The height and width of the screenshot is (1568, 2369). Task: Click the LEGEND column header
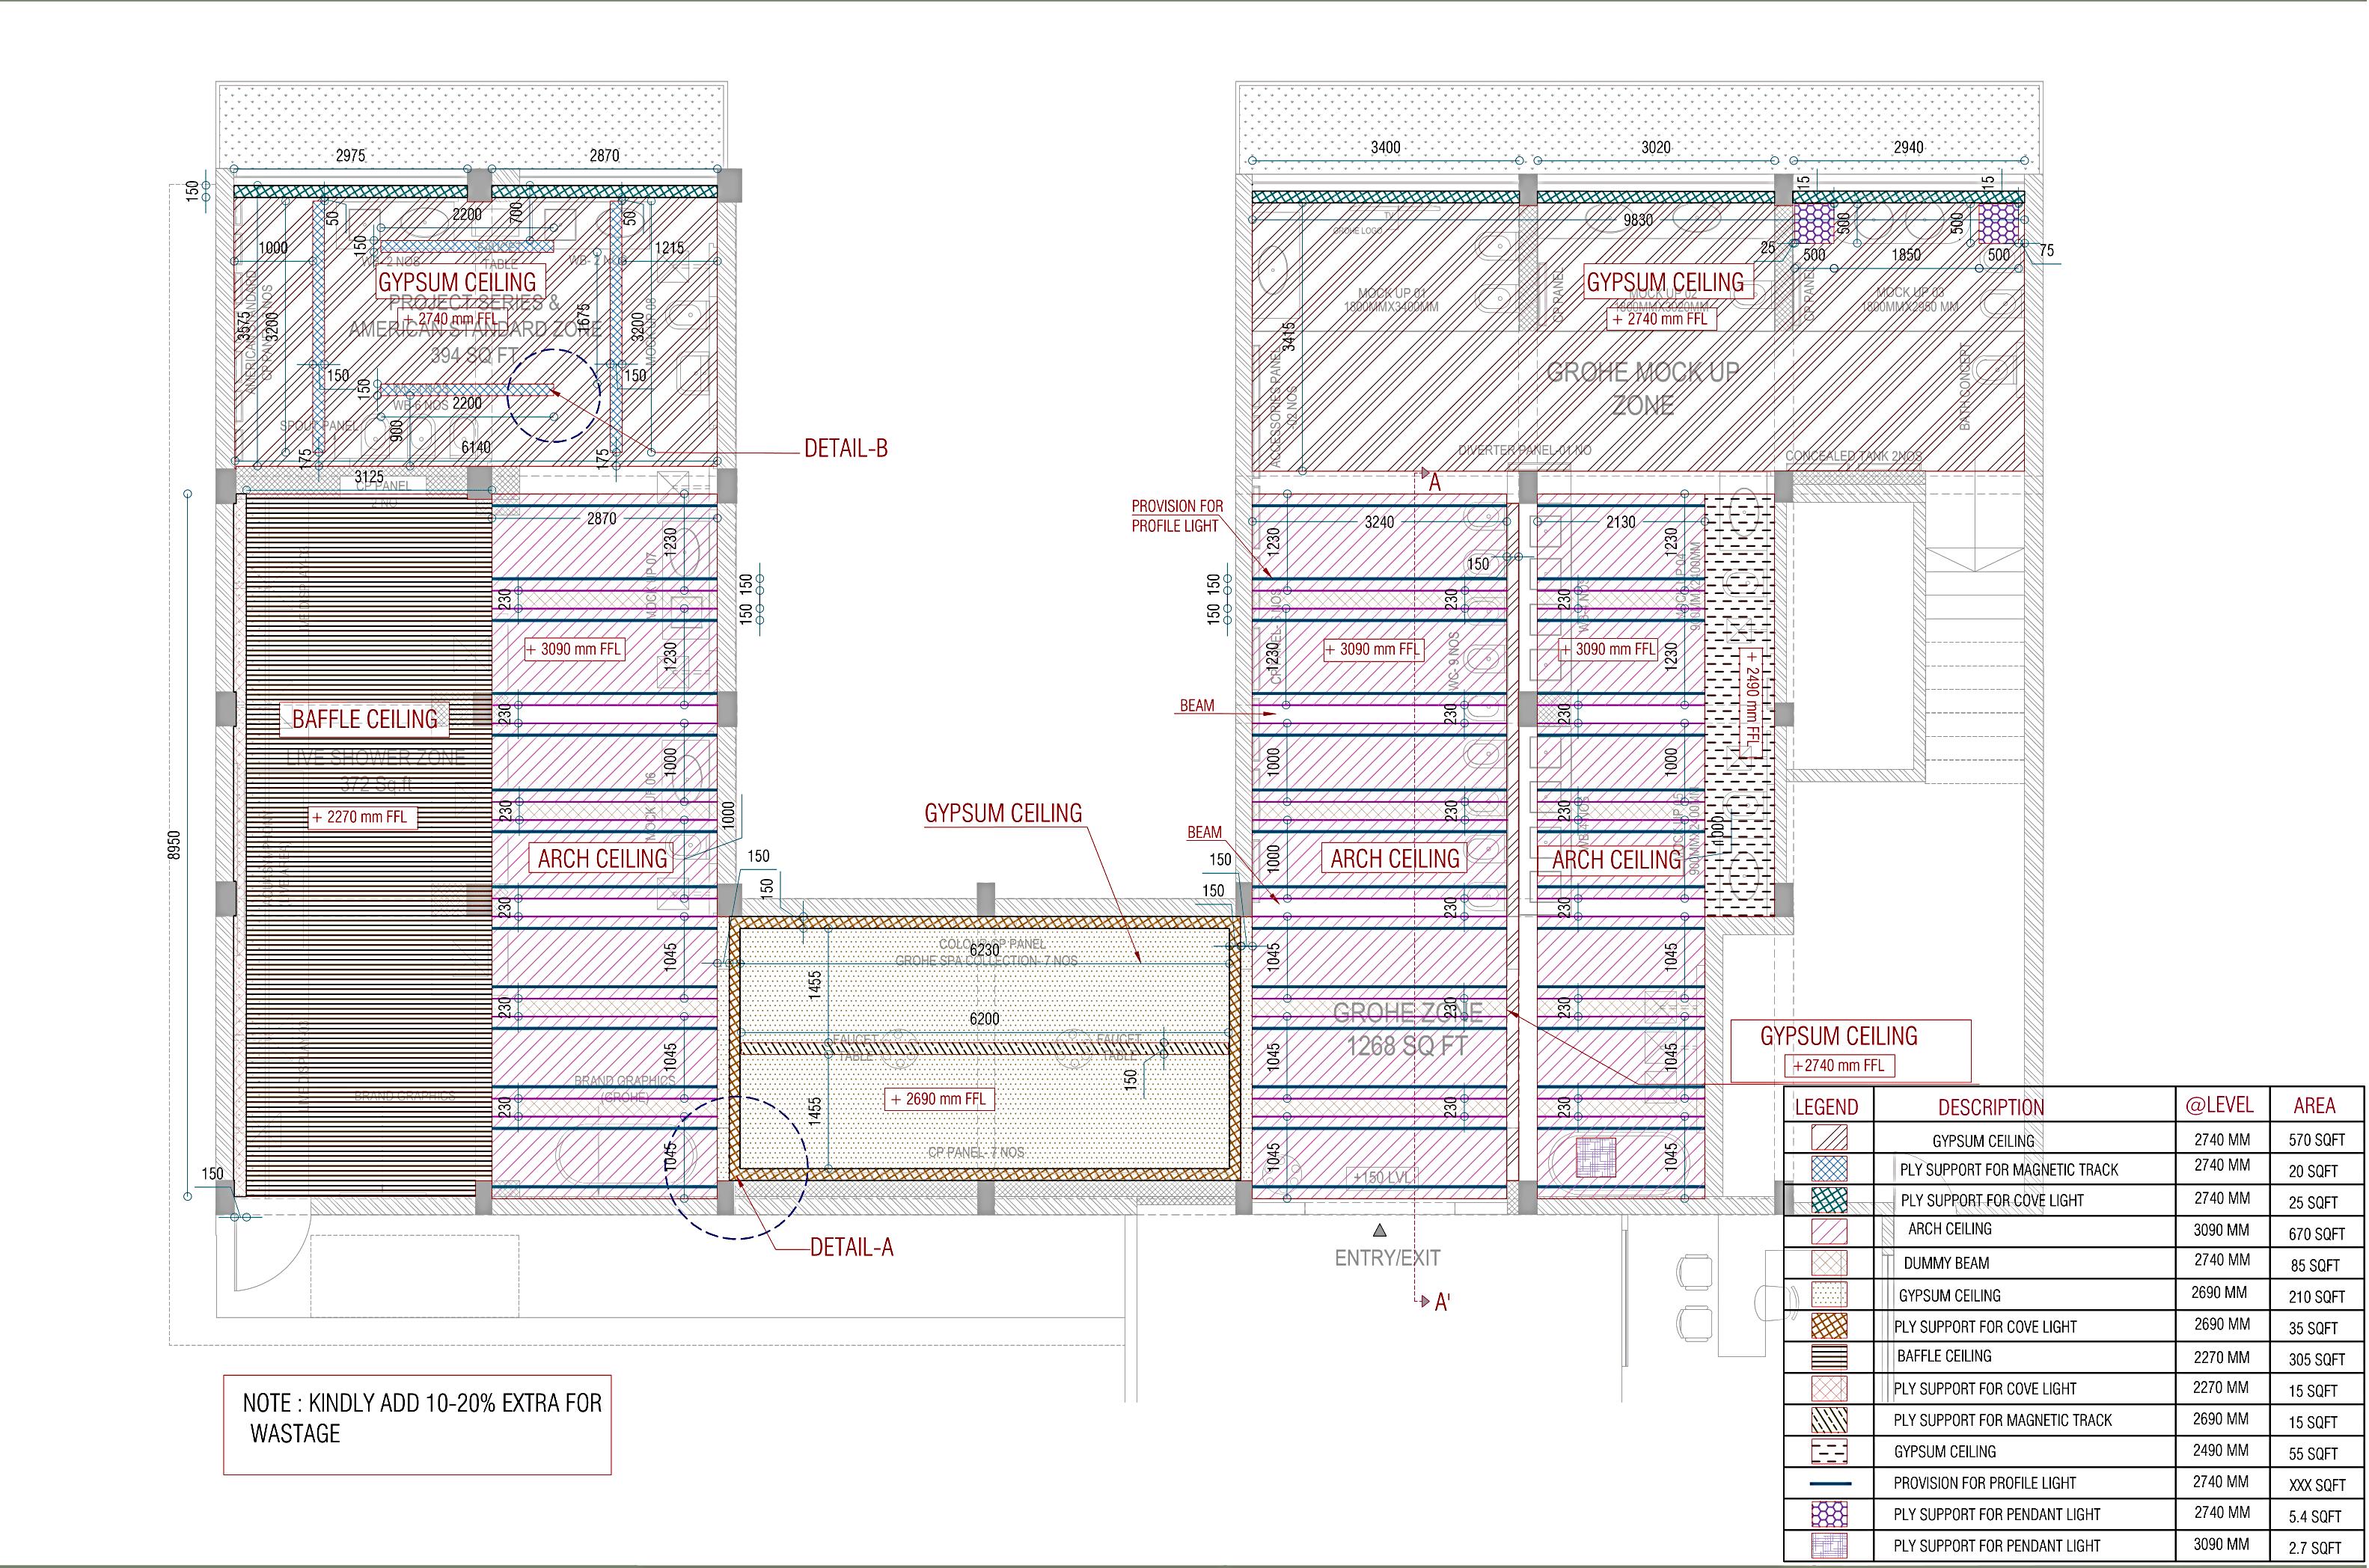click(1826, 1107)
